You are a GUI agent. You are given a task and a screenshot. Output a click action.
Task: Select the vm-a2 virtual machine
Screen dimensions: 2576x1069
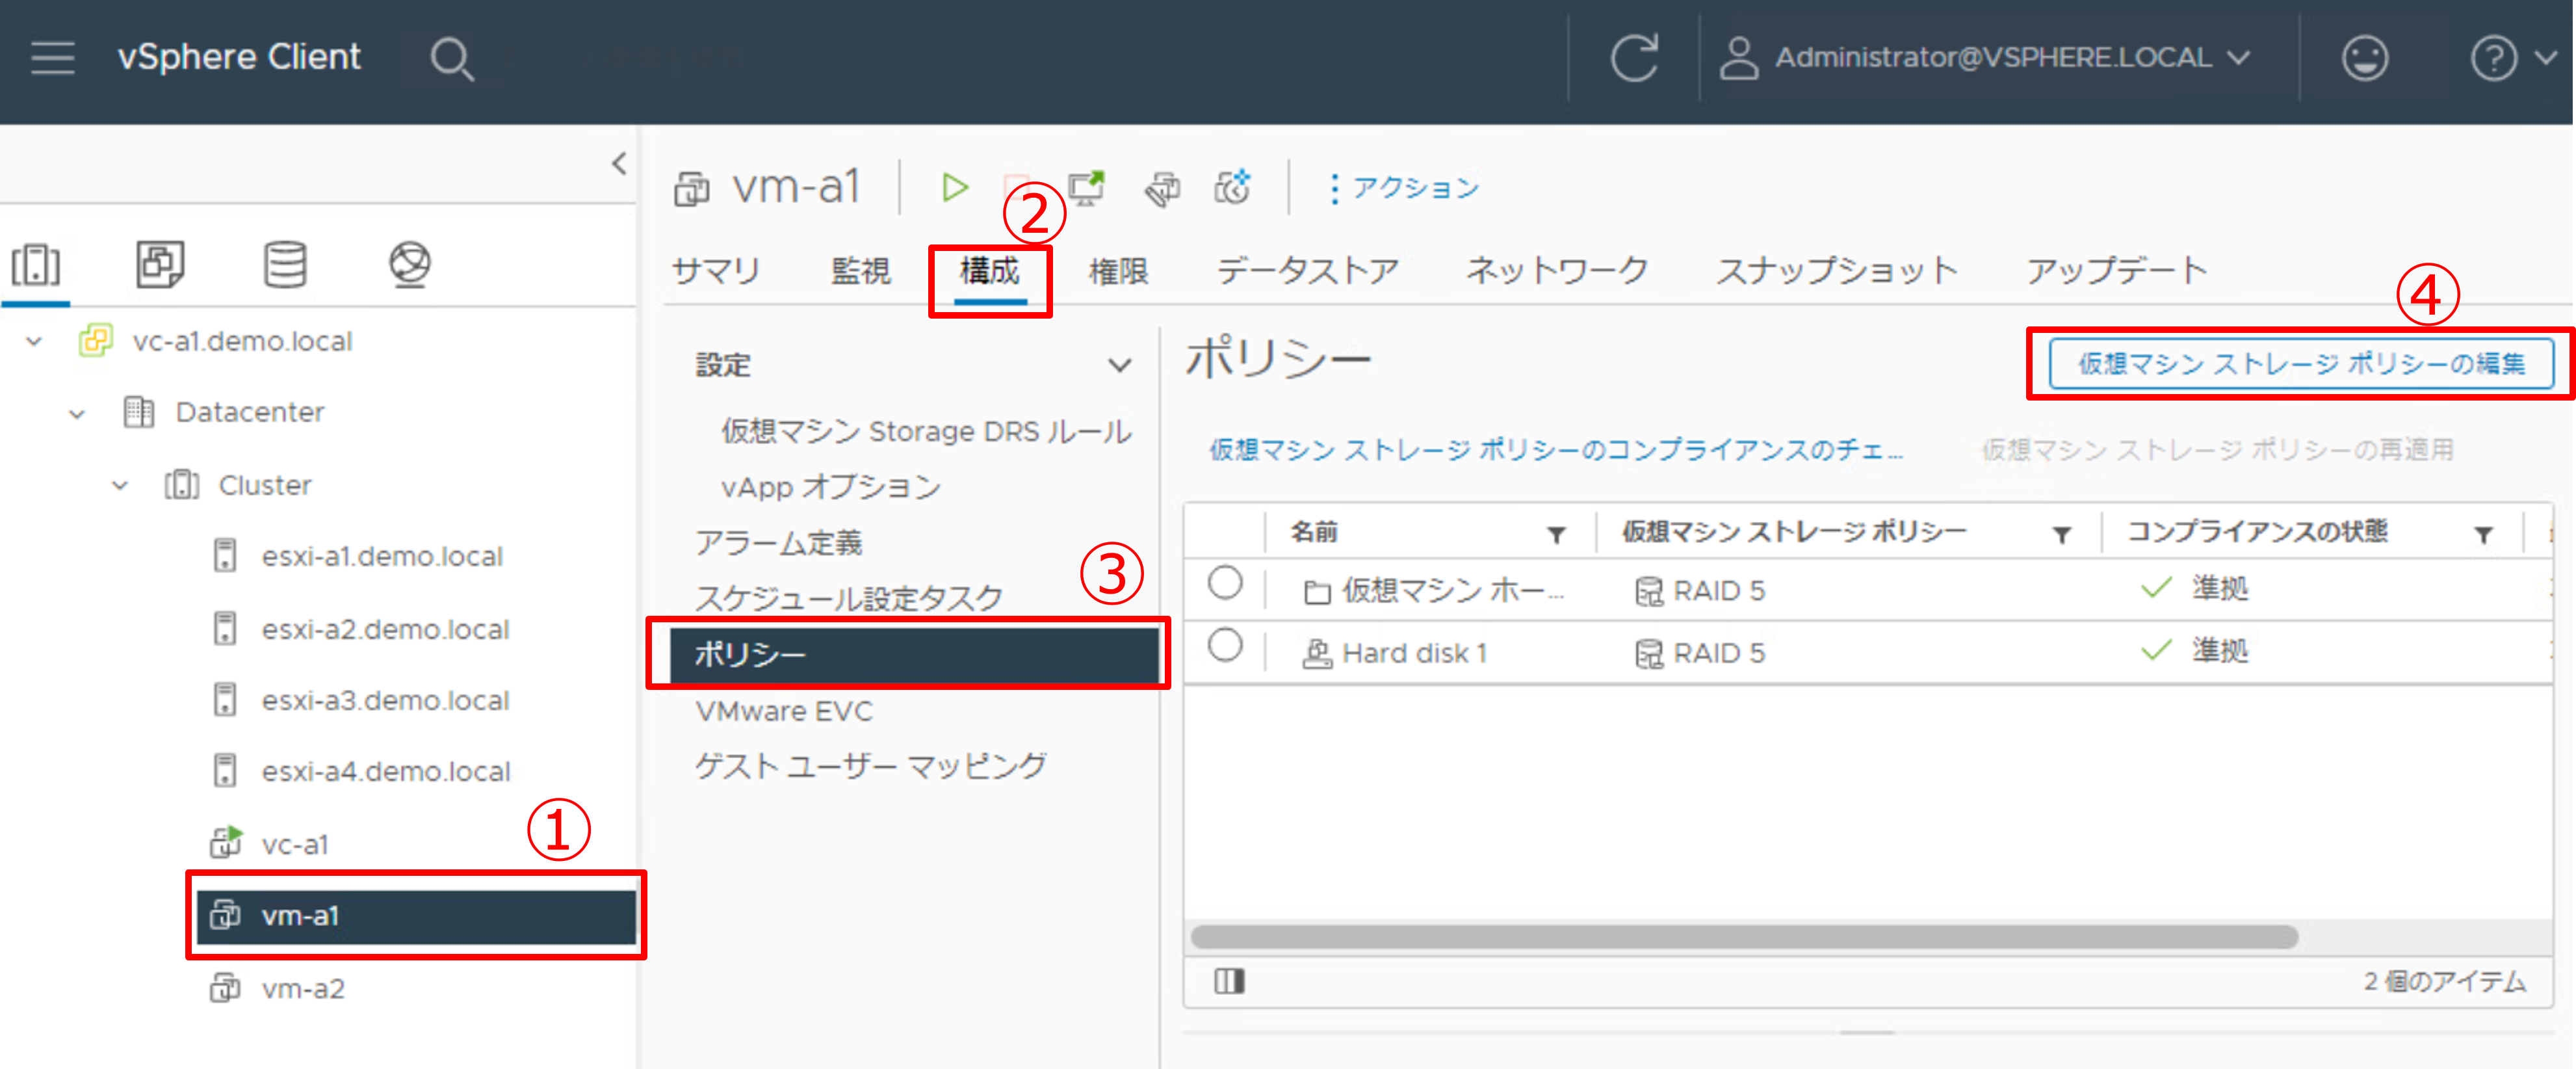pyautogui.click(x=303, y=989)
